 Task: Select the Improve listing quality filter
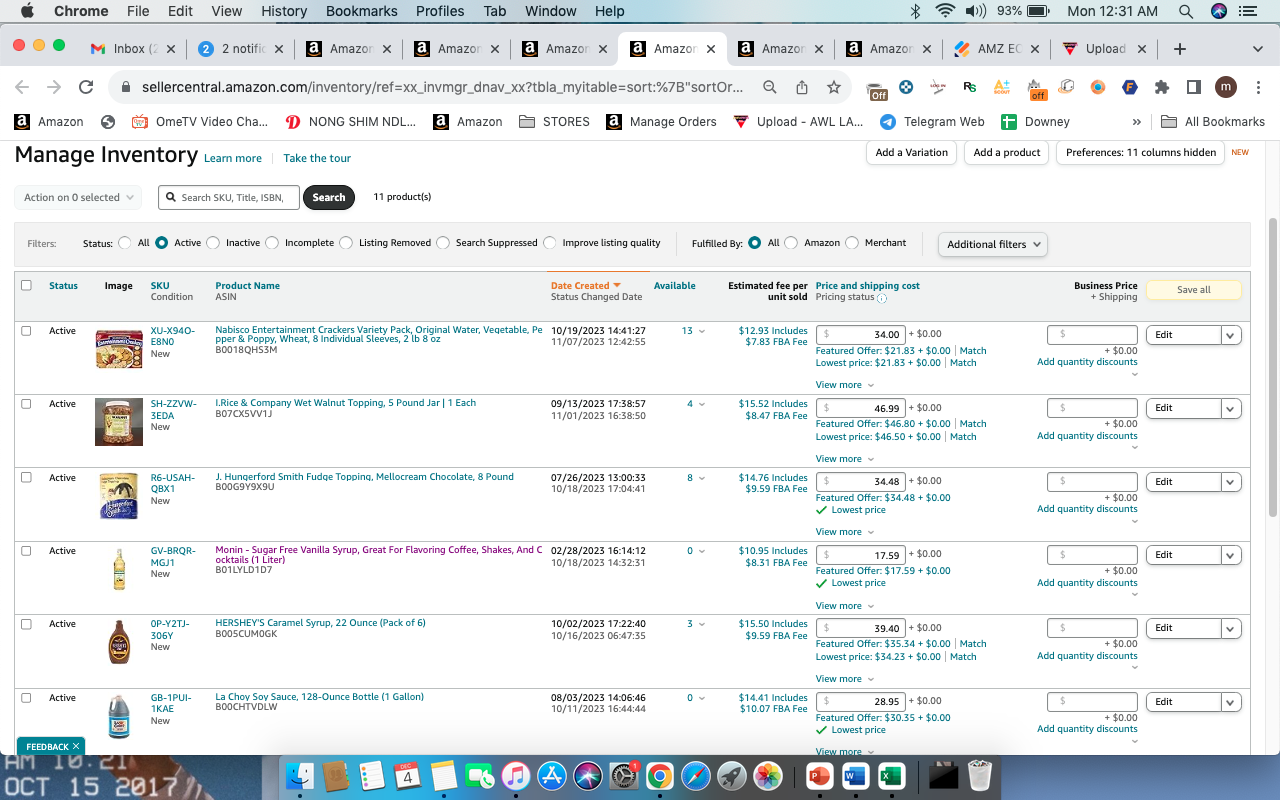[x=549, y=243]
